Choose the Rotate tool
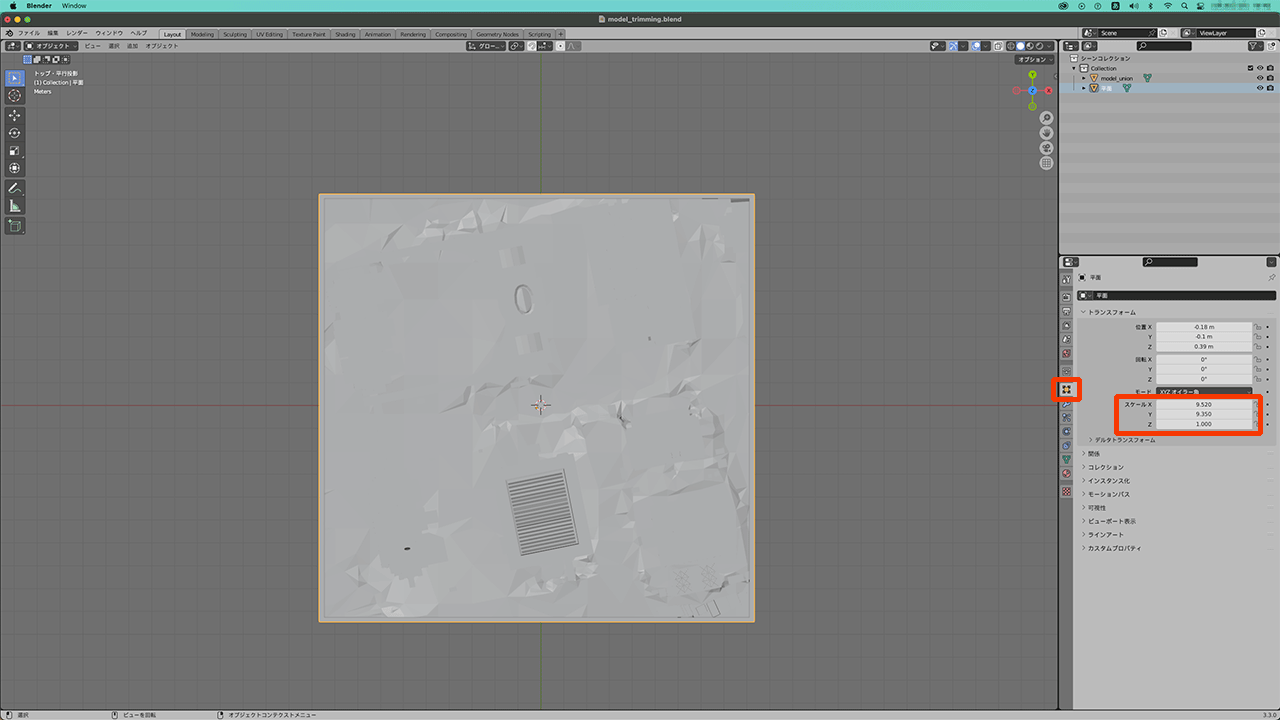1280x720 pixels. coord(15,133)
